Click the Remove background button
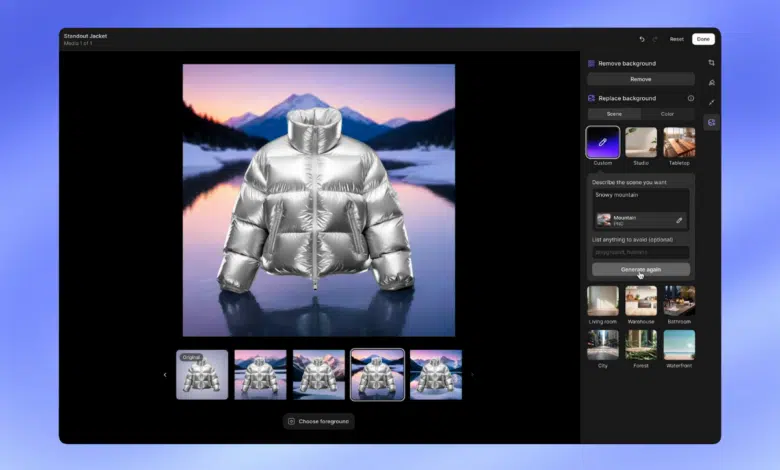Image resolution: width=780 pixels, height=470 pixels. click(640, 78)
